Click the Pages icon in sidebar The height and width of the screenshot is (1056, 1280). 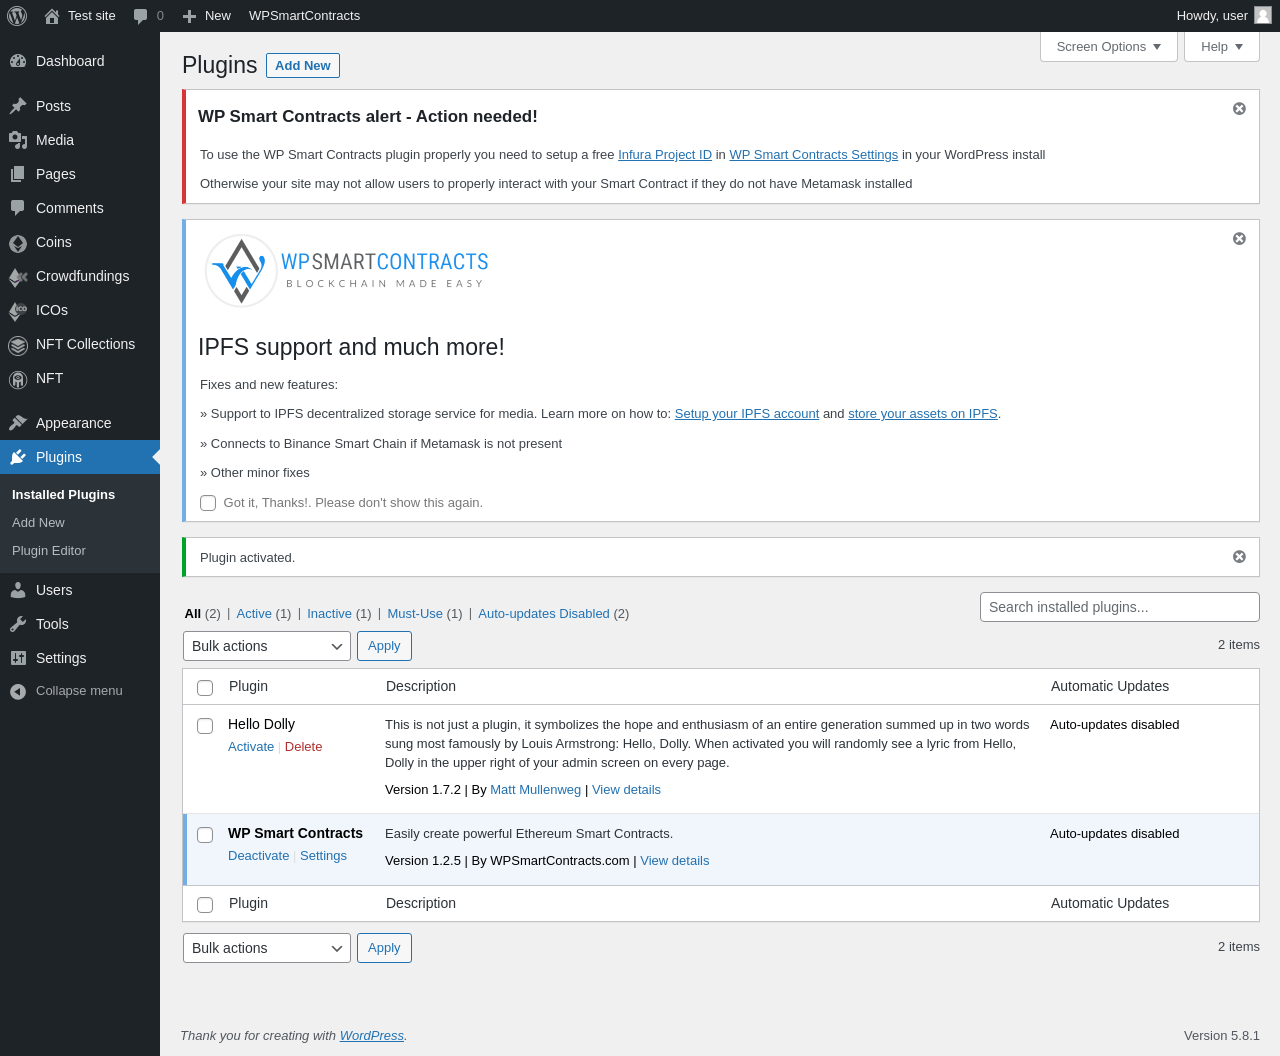(18, 174)
